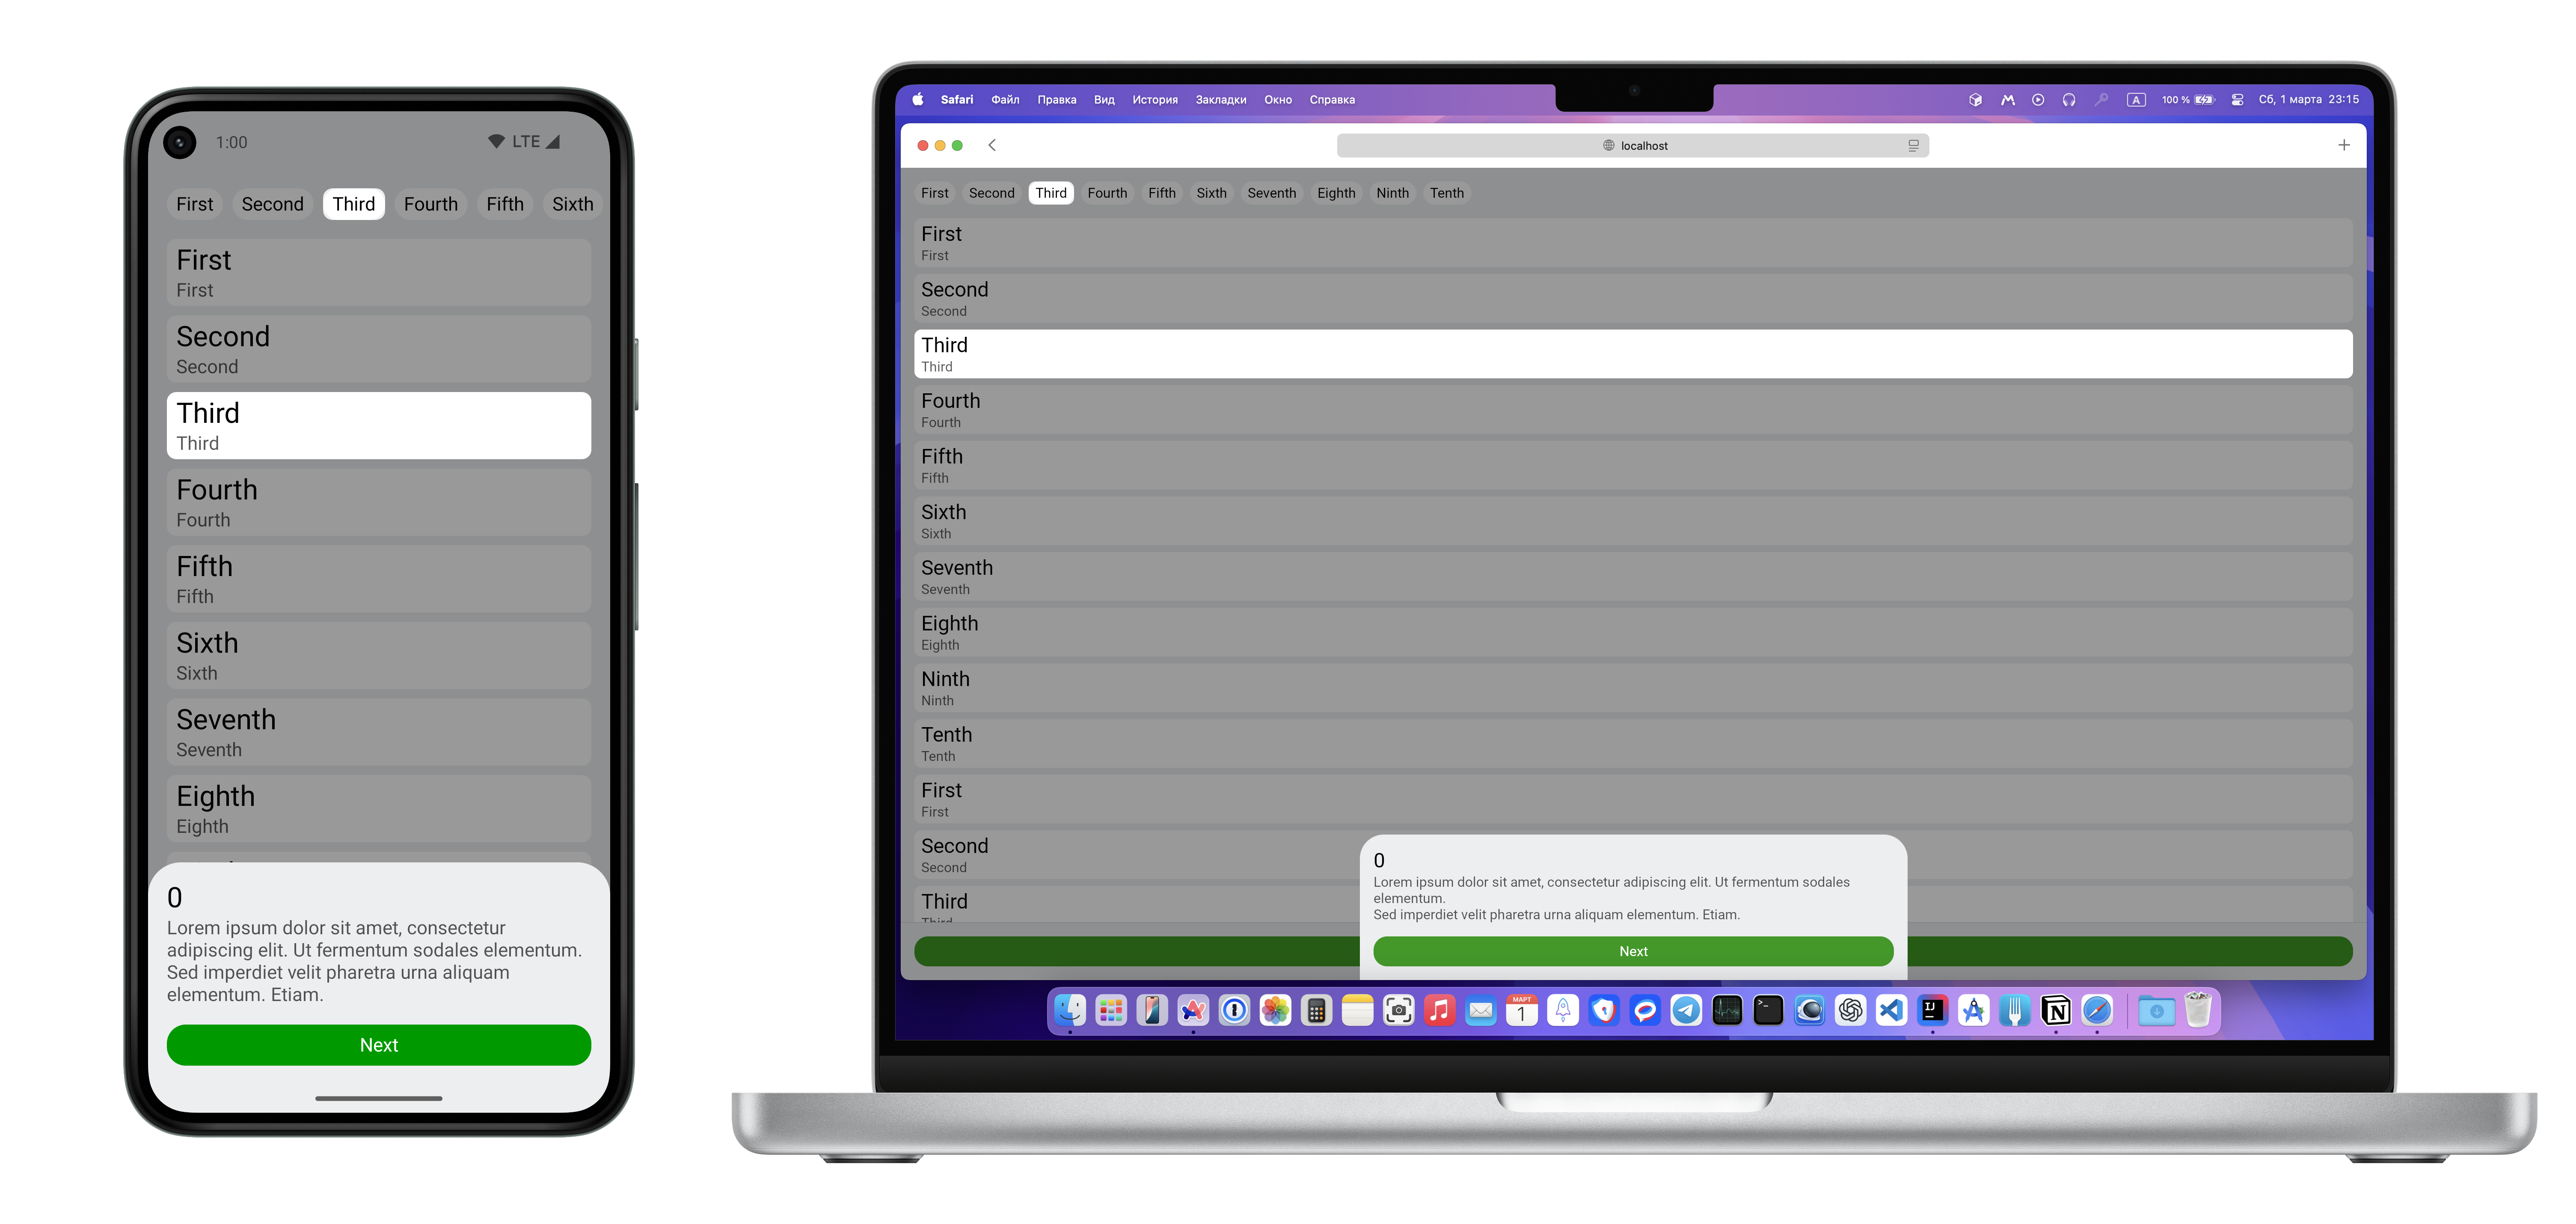This screenshot has width=2576, height=1224.
Task: Open Control Center in the menu bar
Action: pos(2238,100)
